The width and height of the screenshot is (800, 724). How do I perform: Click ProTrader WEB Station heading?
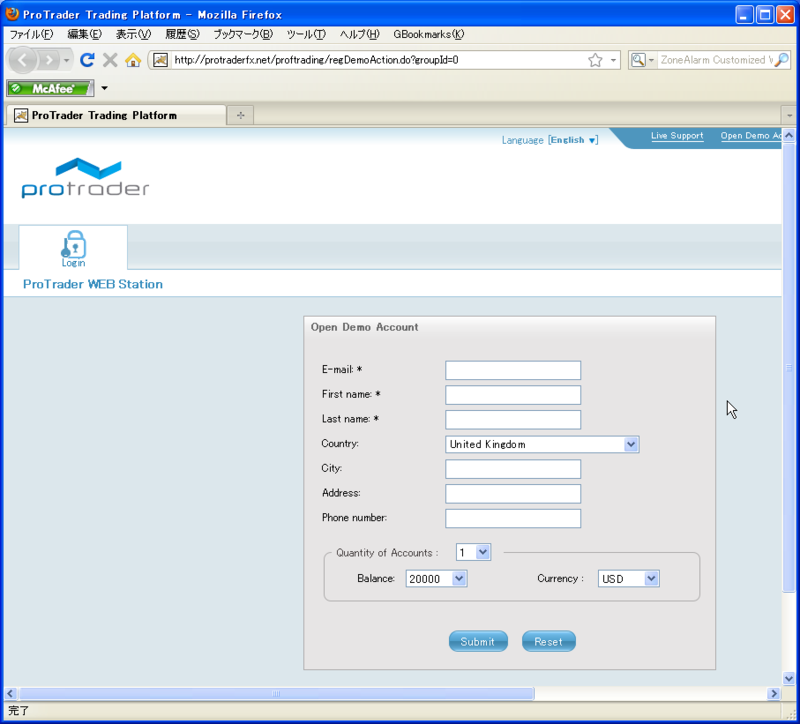[x=93, y=284]
